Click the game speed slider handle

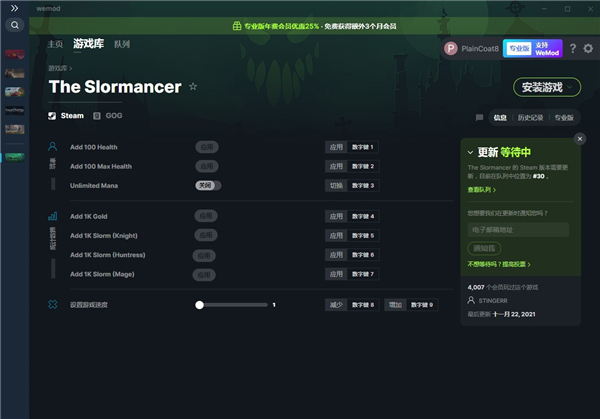pos(199,305)
